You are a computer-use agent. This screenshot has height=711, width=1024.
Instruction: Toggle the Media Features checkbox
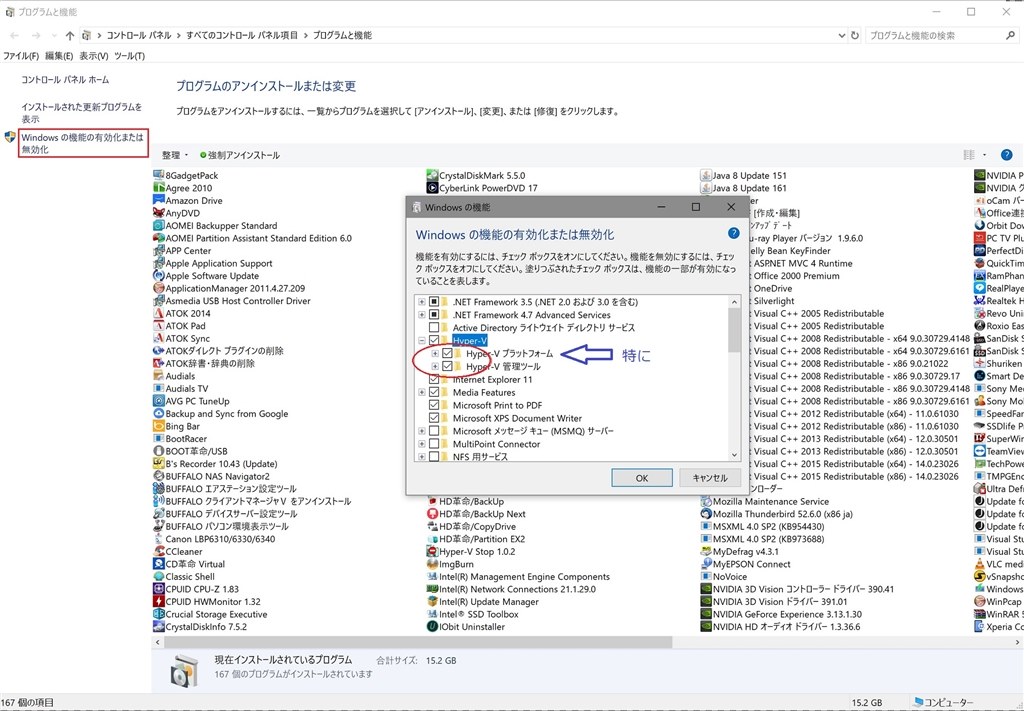click(434, 392)
